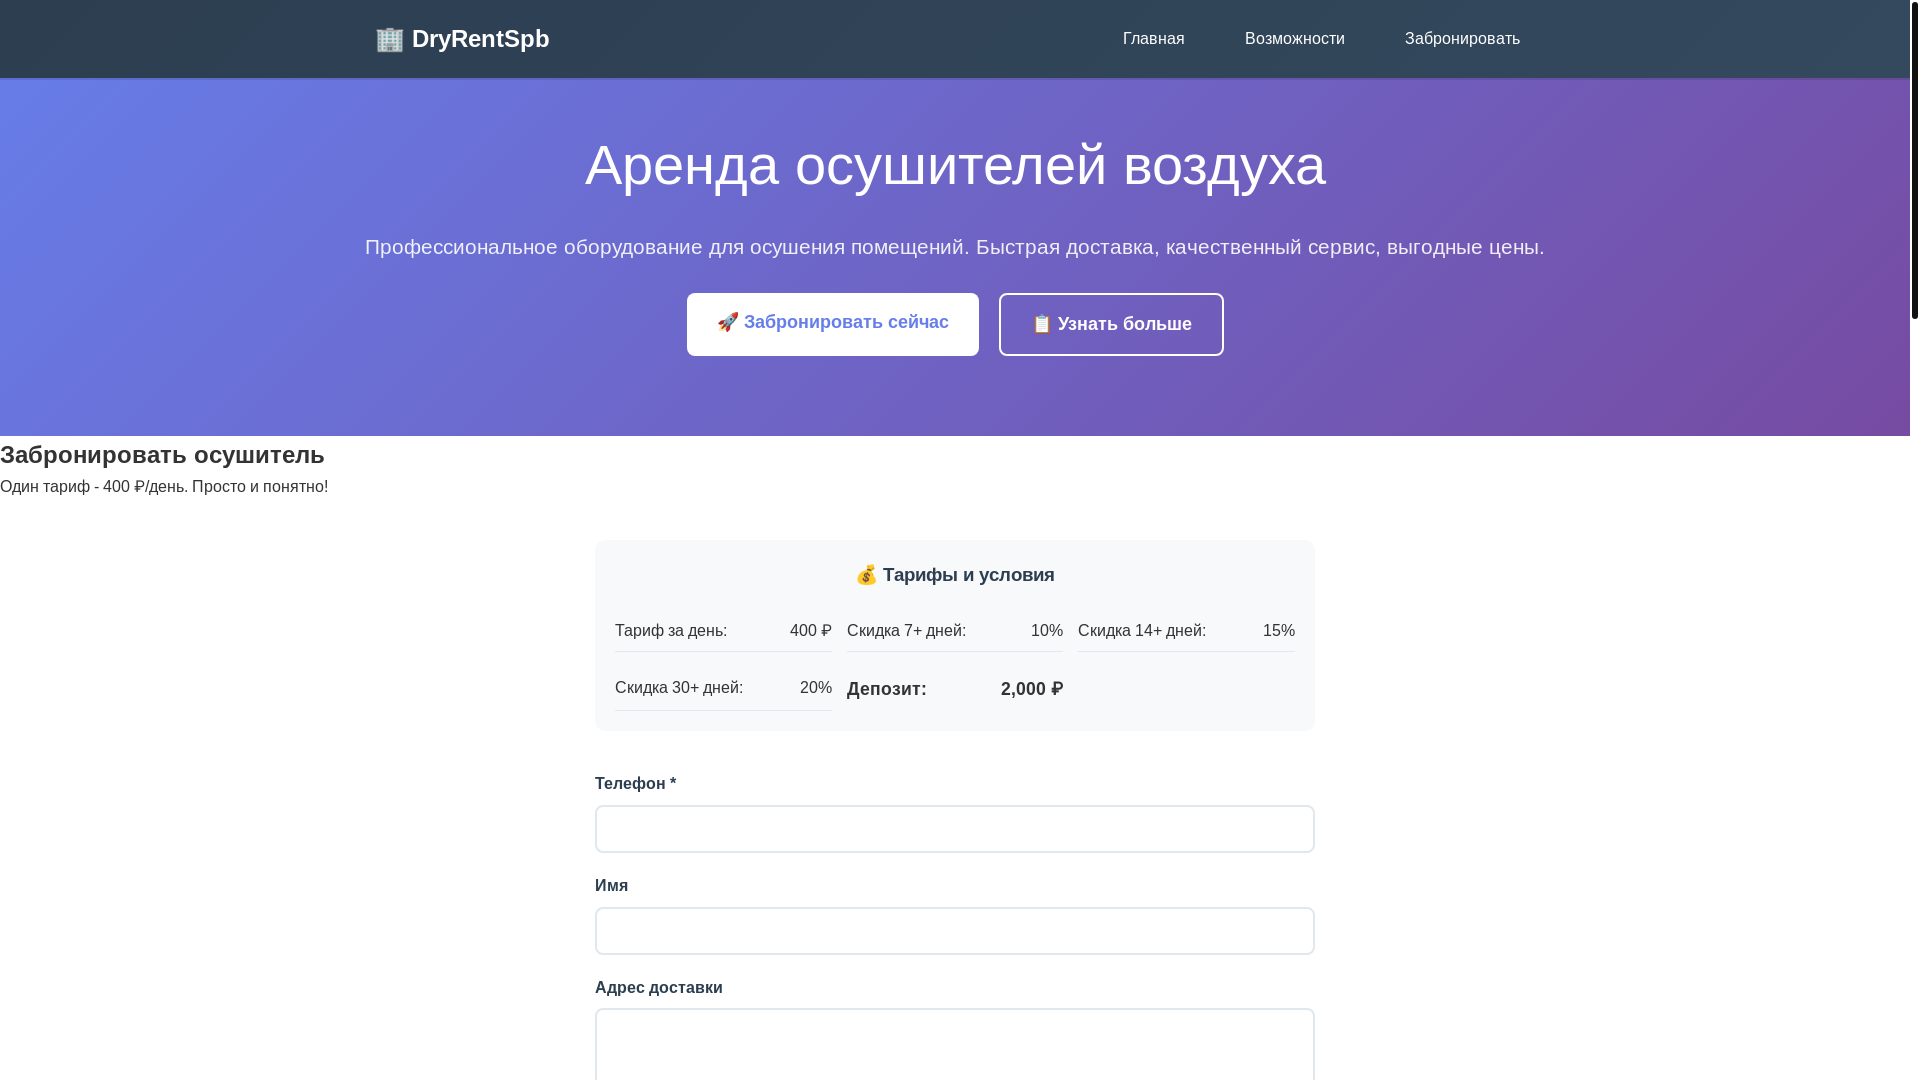
Task: Focus the Телефон input field
Action: tap(955, 829)
